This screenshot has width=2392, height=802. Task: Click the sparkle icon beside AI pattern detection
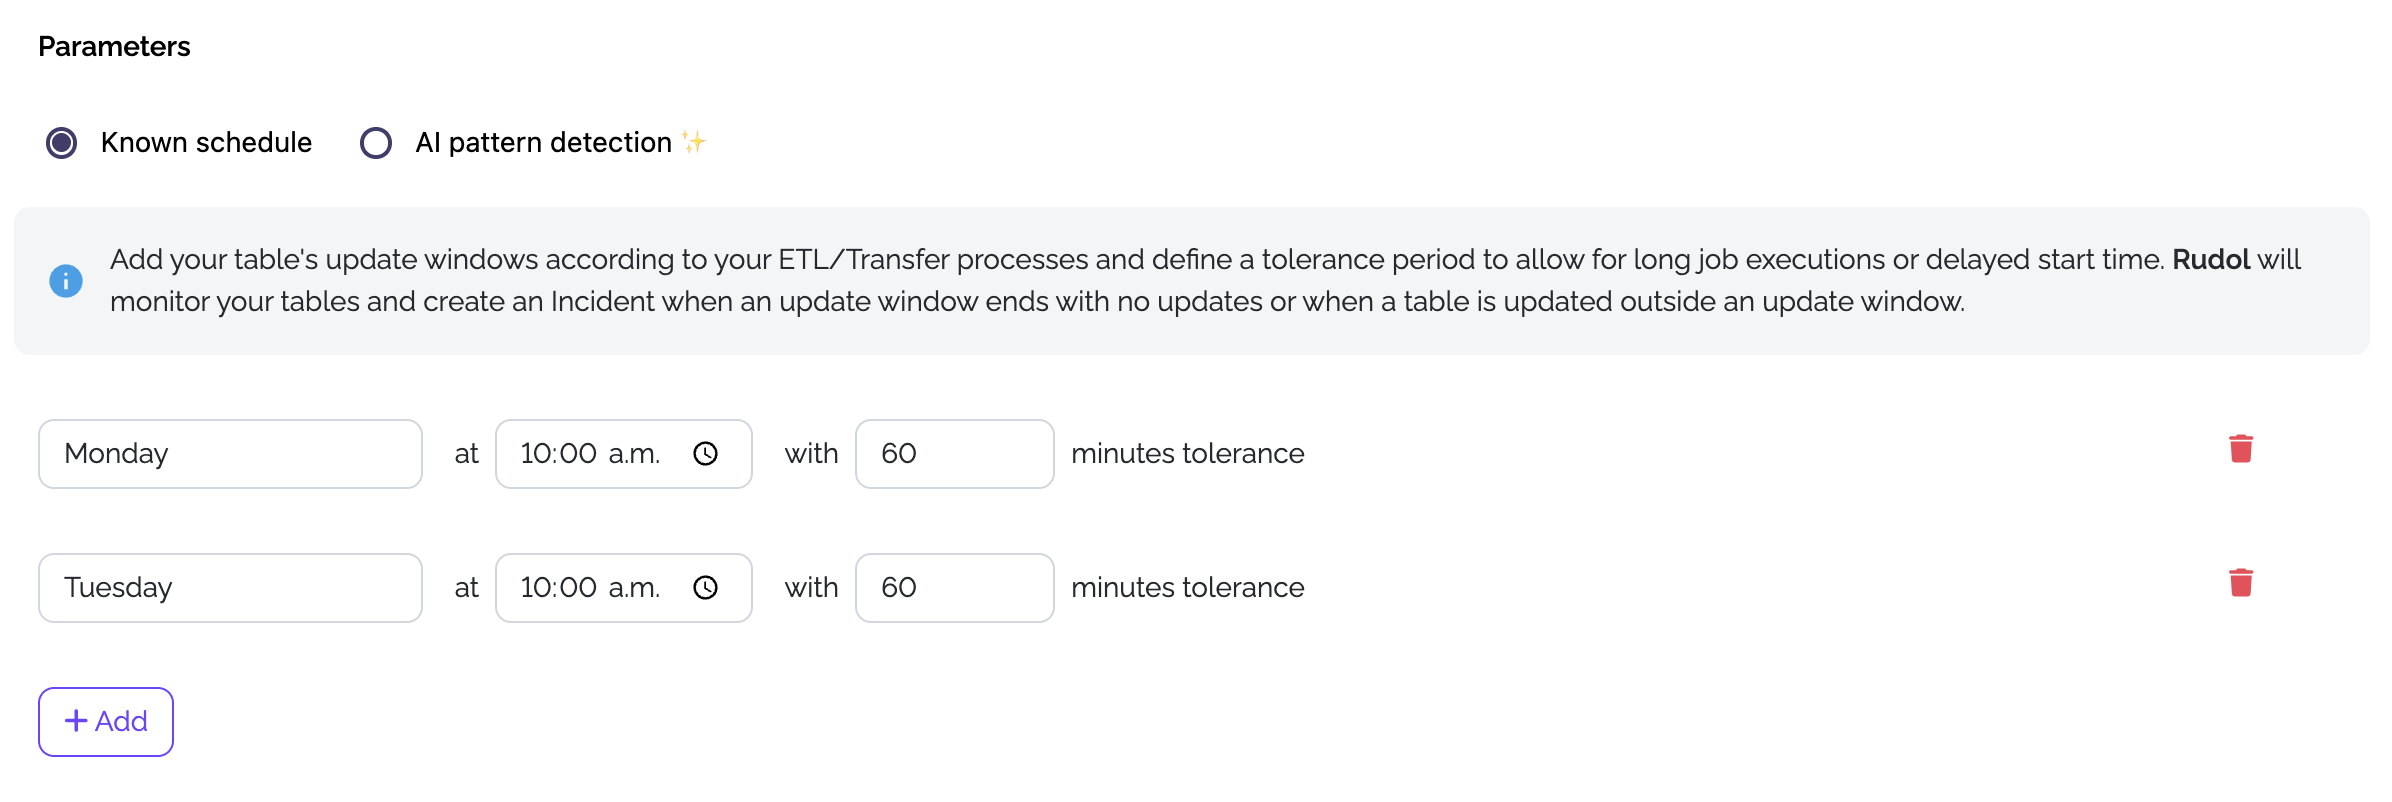694,142
